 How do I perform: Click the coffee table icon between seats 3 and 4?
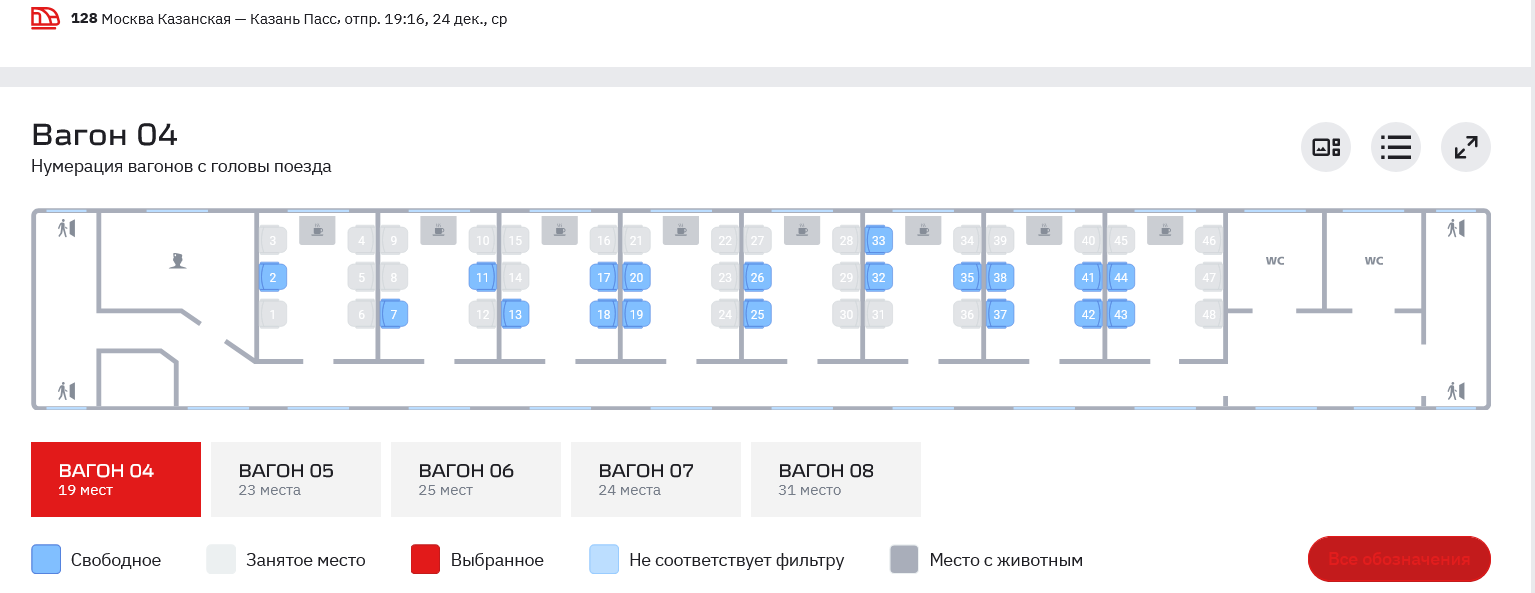tap(317, 231)
